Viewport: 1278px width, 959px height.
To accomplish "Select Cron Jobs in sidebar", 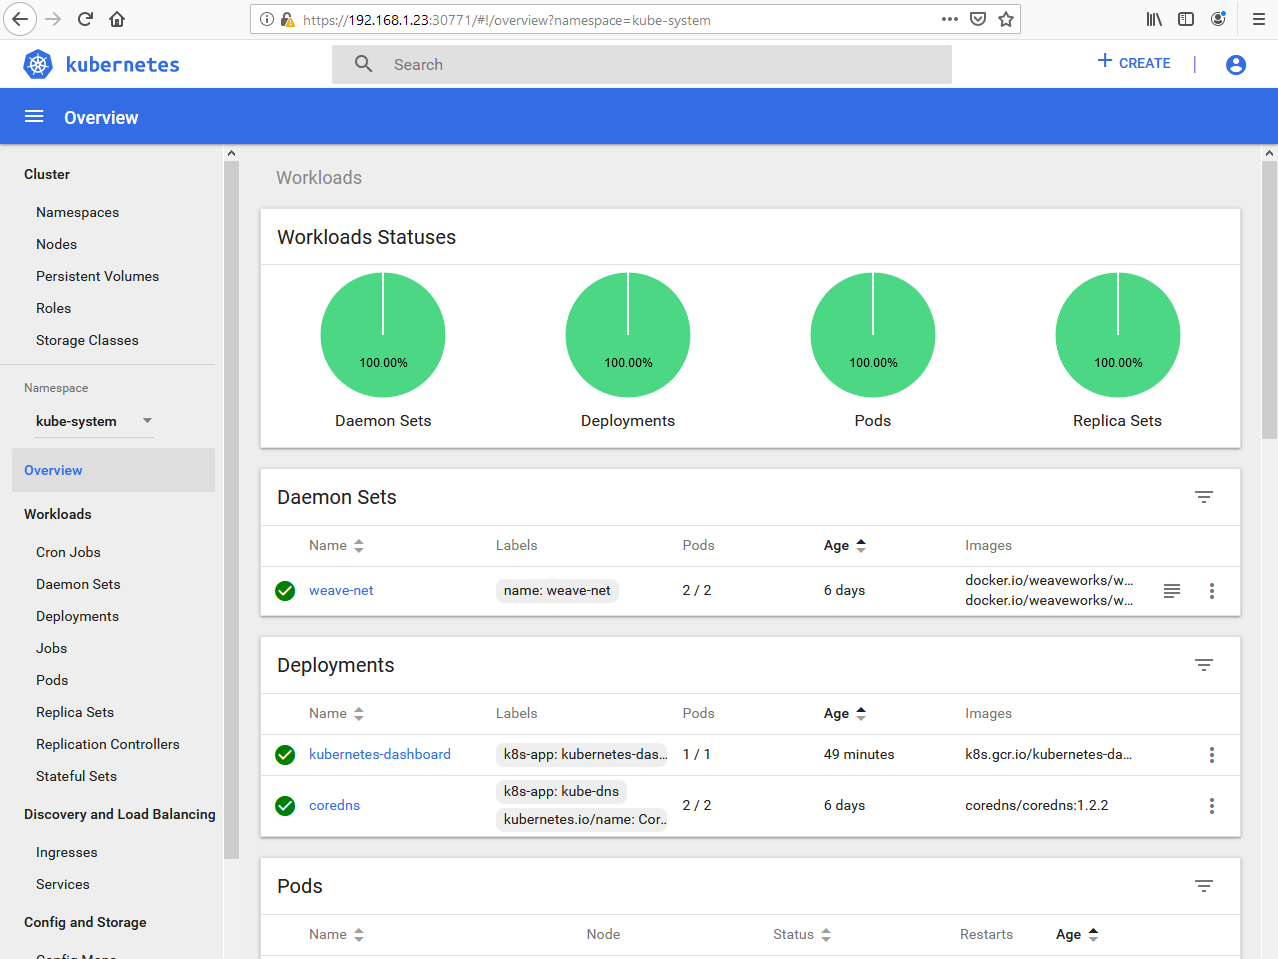I will [x=68, y=552].
